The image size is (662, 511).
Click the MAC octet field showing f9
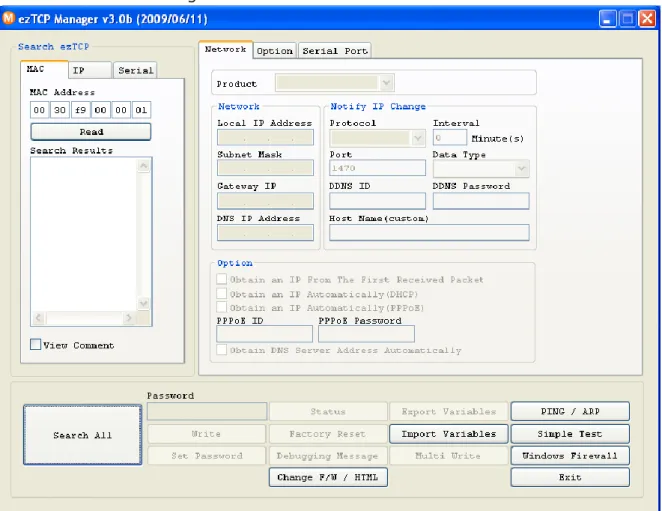click(x=80, y=110)
